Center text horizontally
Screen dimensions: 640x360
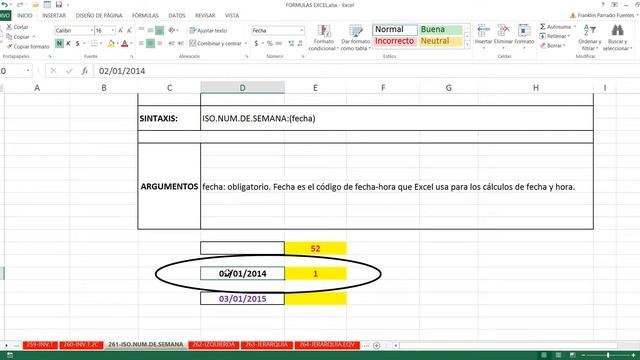point(150,43)
